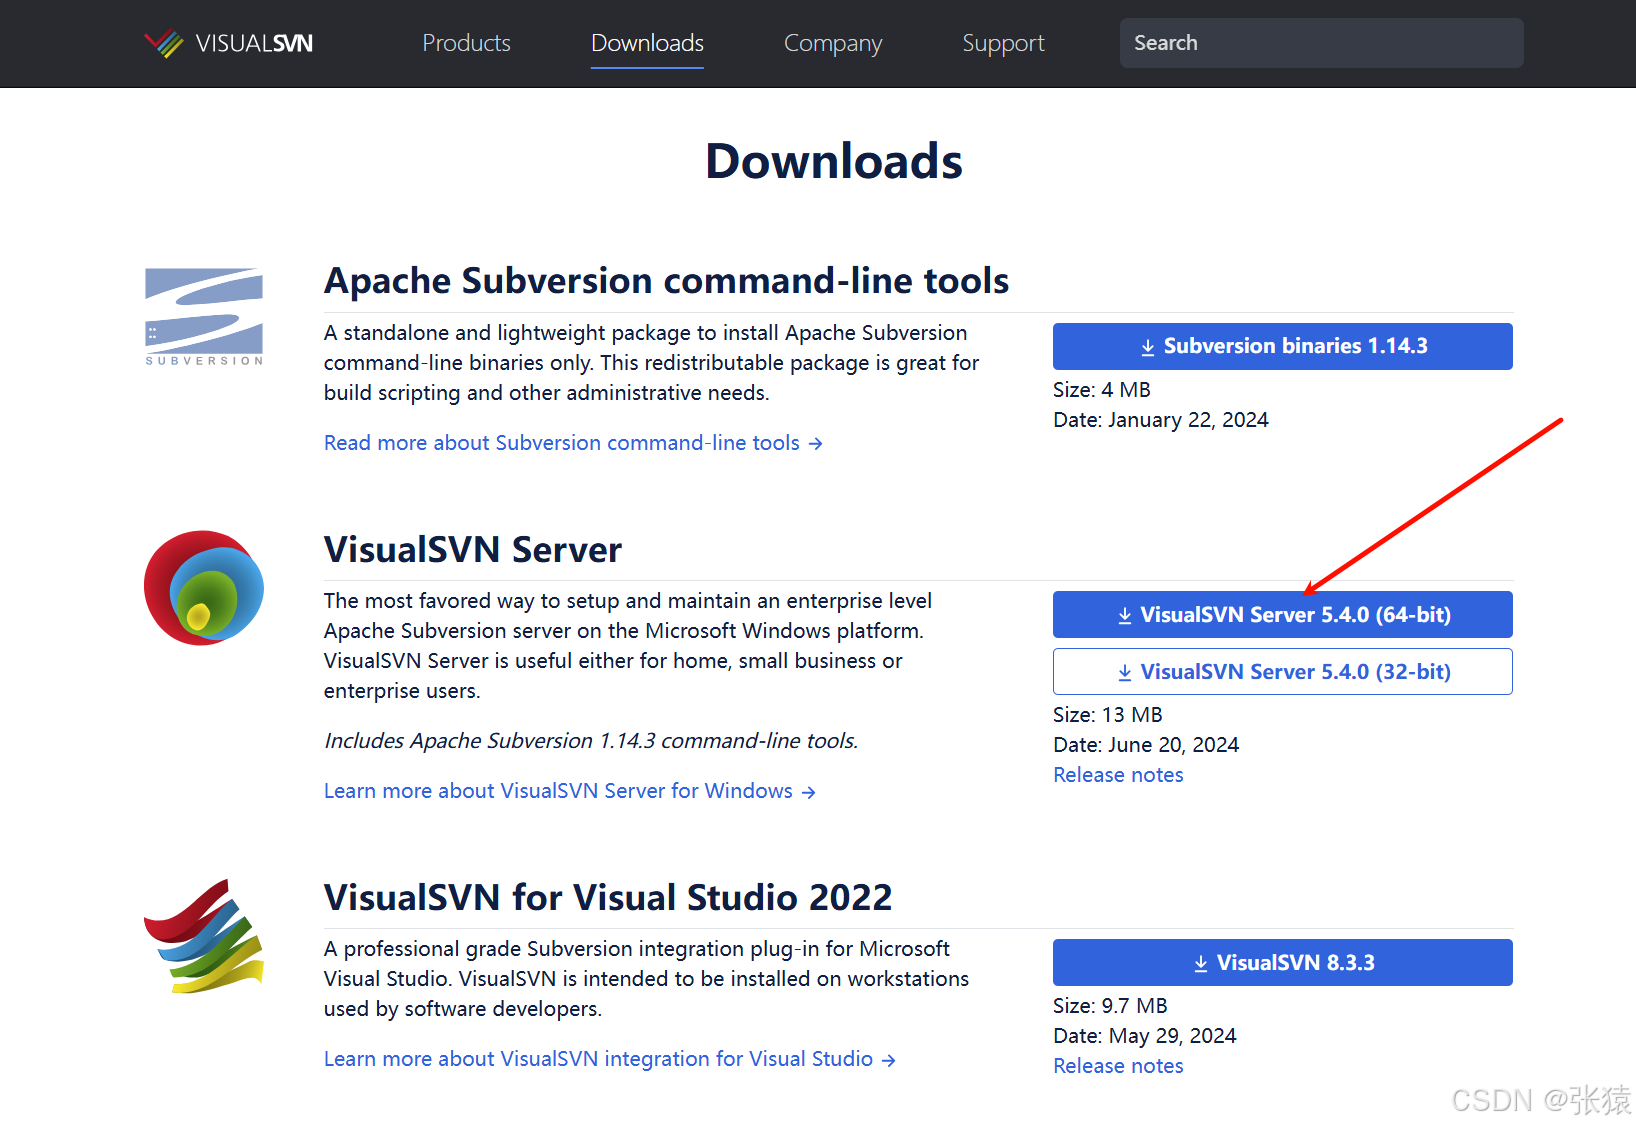Download VisualSVN Server 5.4.0 32-bit

pos(1282,672)
